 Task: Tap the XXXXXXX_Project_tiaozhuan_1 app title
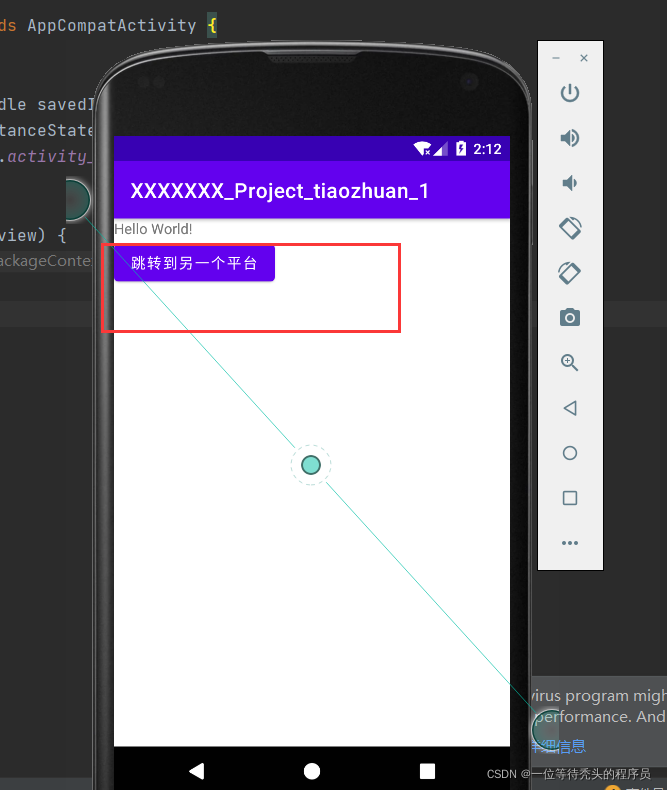coord(280,191)
